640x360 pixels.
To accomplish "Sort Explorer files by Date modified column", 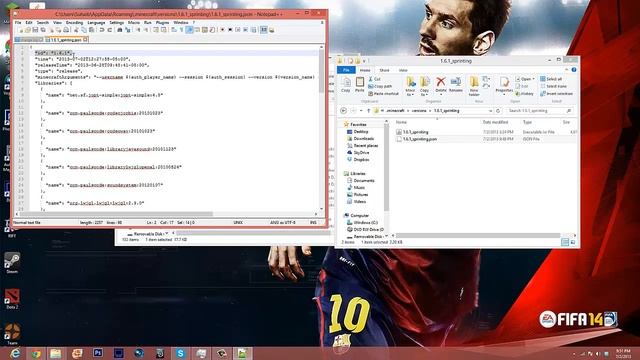I will click(x=495, y=122).
